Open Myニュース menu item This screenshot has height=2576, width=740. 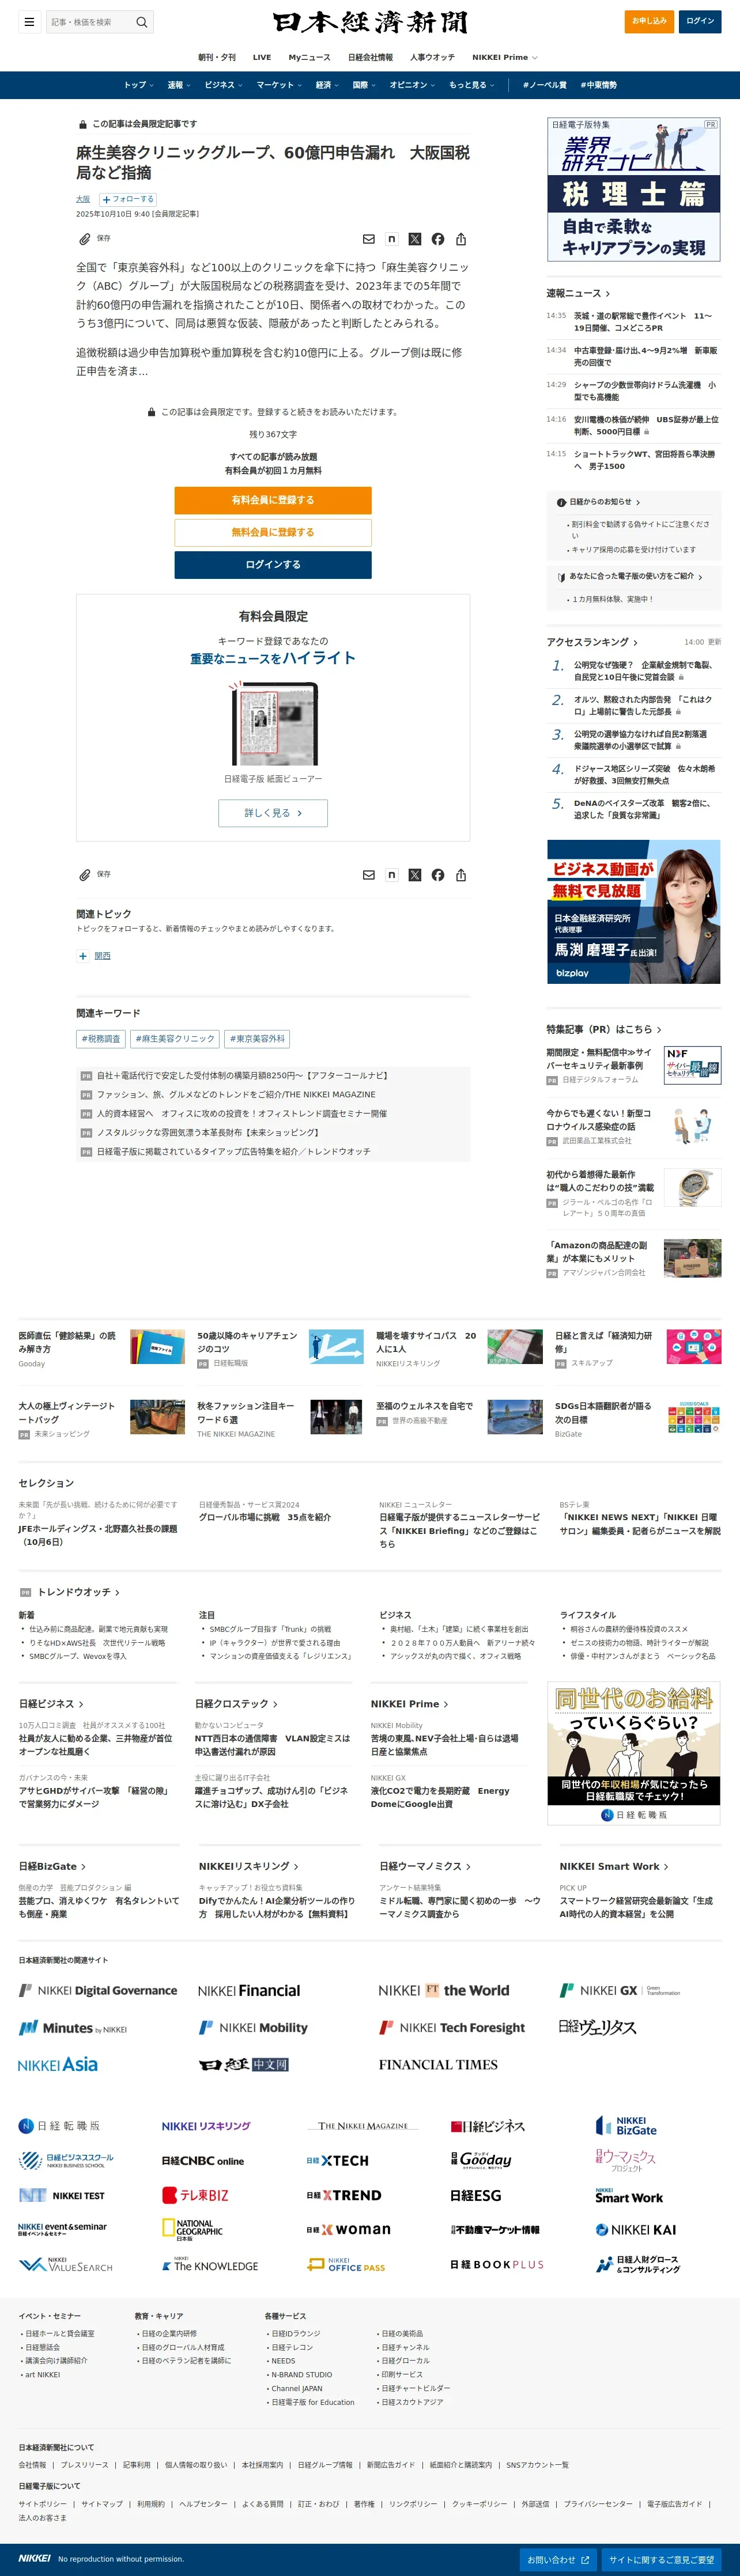[x=309, y=57]
